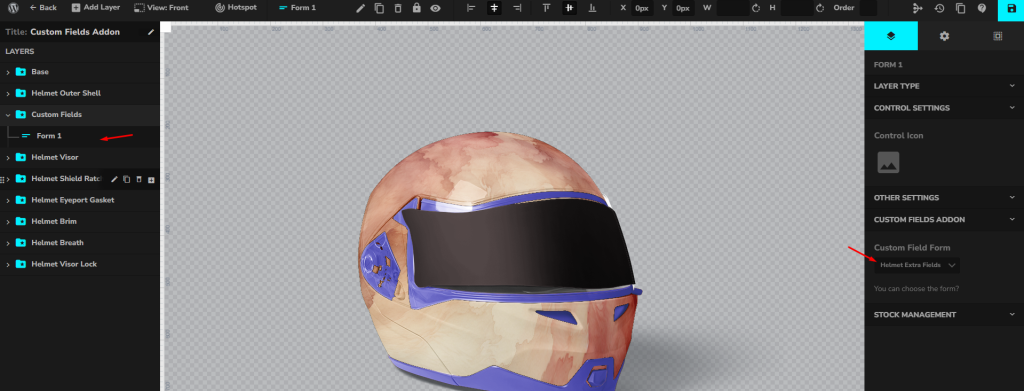1024x391 pixels.
Task: Click the W width input field
Action: coord(733,8)
